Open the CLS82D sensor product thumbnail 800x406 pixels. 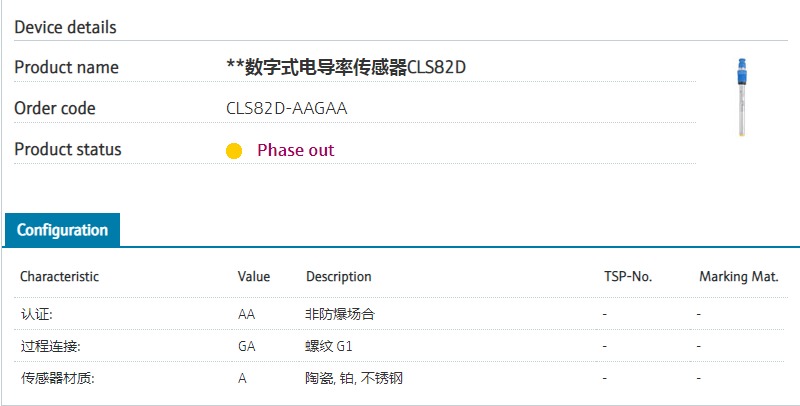pos(743,96)
